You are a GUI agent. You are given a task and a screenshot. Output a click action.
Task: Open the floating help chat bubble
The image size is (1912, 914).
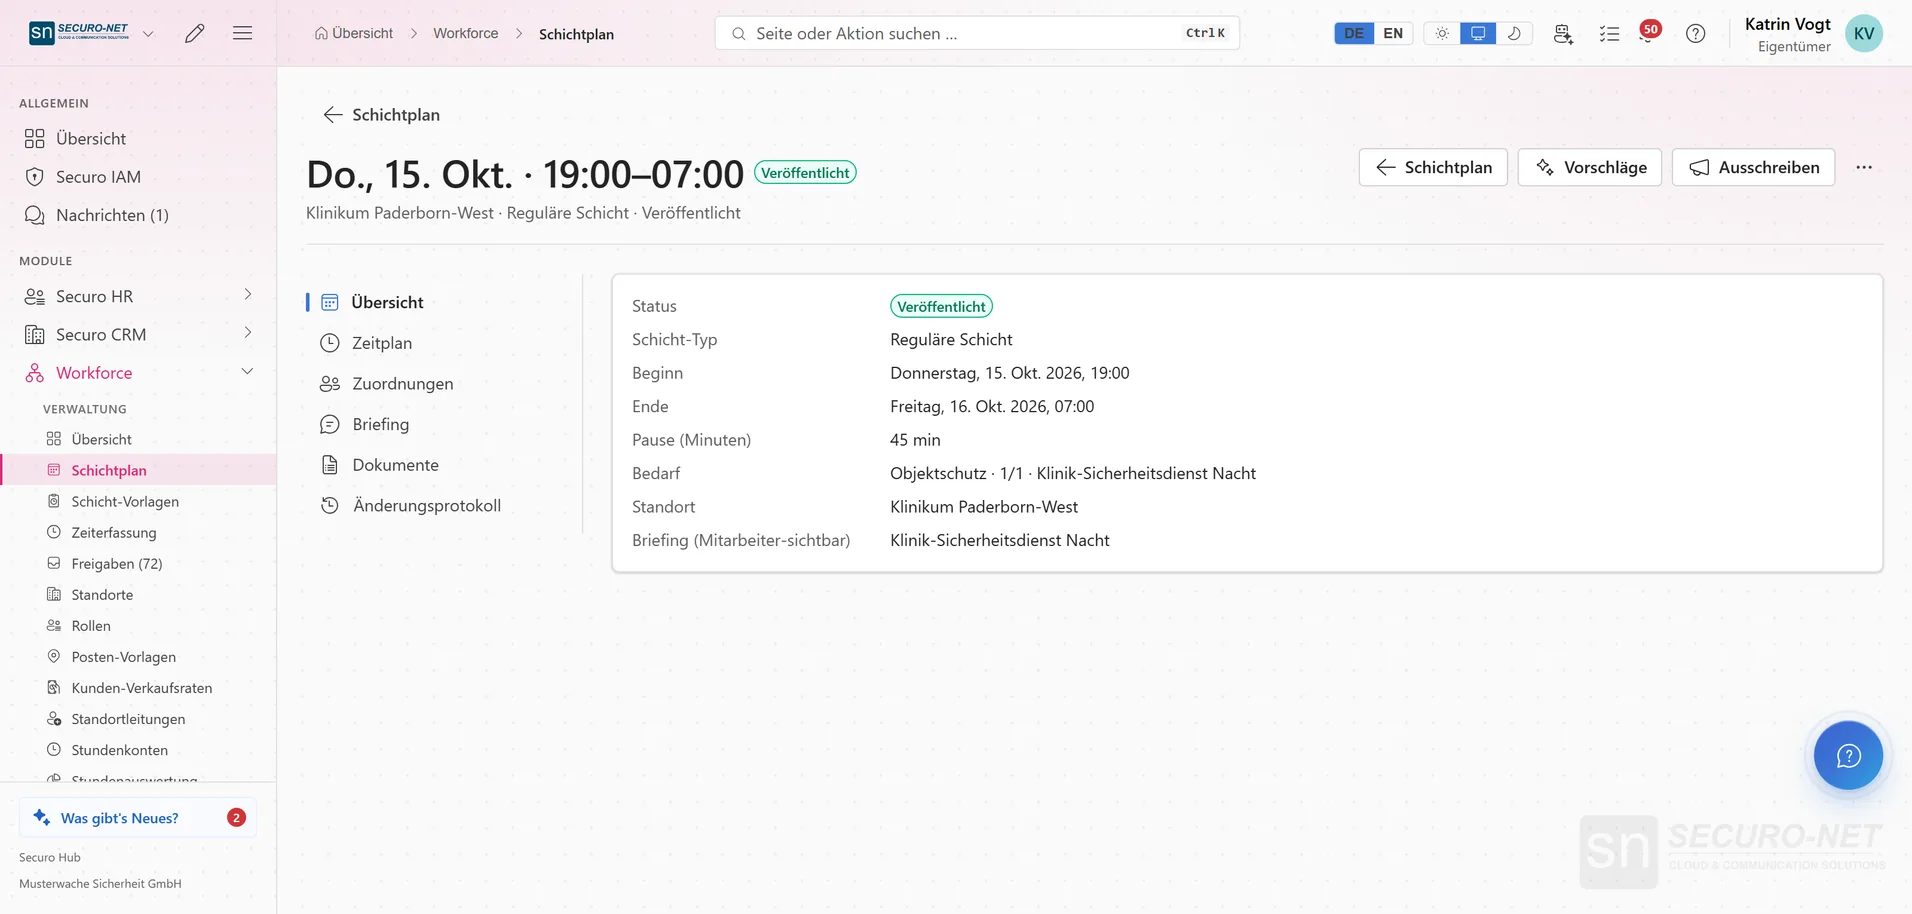point(1848,755)
